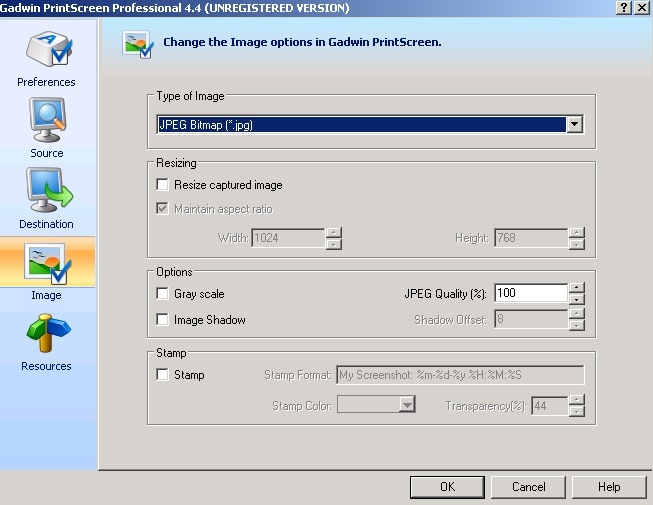
Task: Open the Preferences section icon
Action: [49, 49]
